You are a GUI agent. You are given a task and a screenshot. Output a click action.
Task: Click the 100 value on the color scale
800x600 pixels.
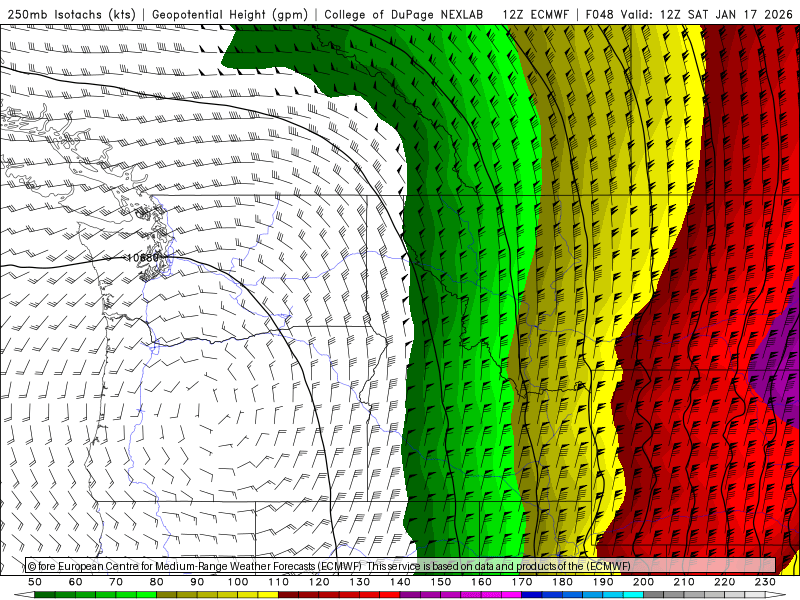click(238, 582)
